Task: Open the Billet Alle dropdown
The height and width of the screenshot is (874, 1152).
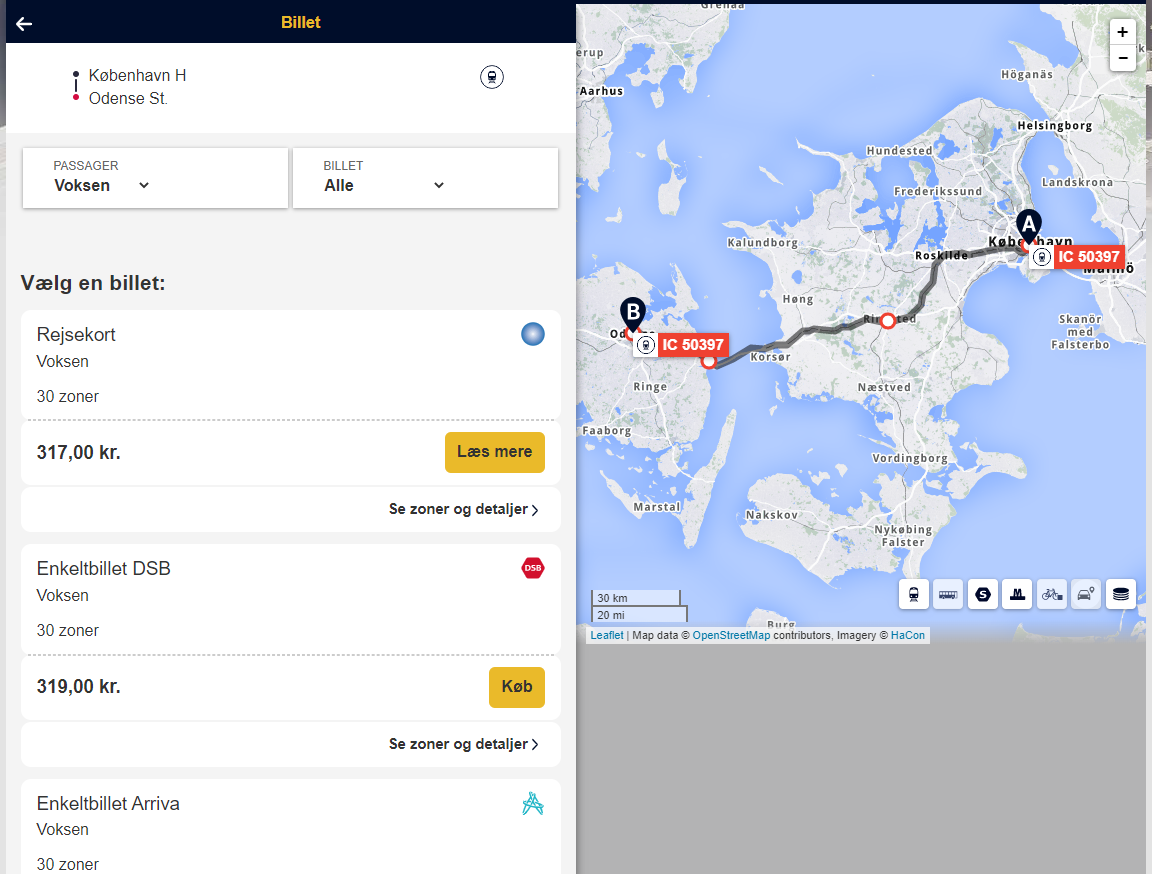Action: (x=425, y=178)
